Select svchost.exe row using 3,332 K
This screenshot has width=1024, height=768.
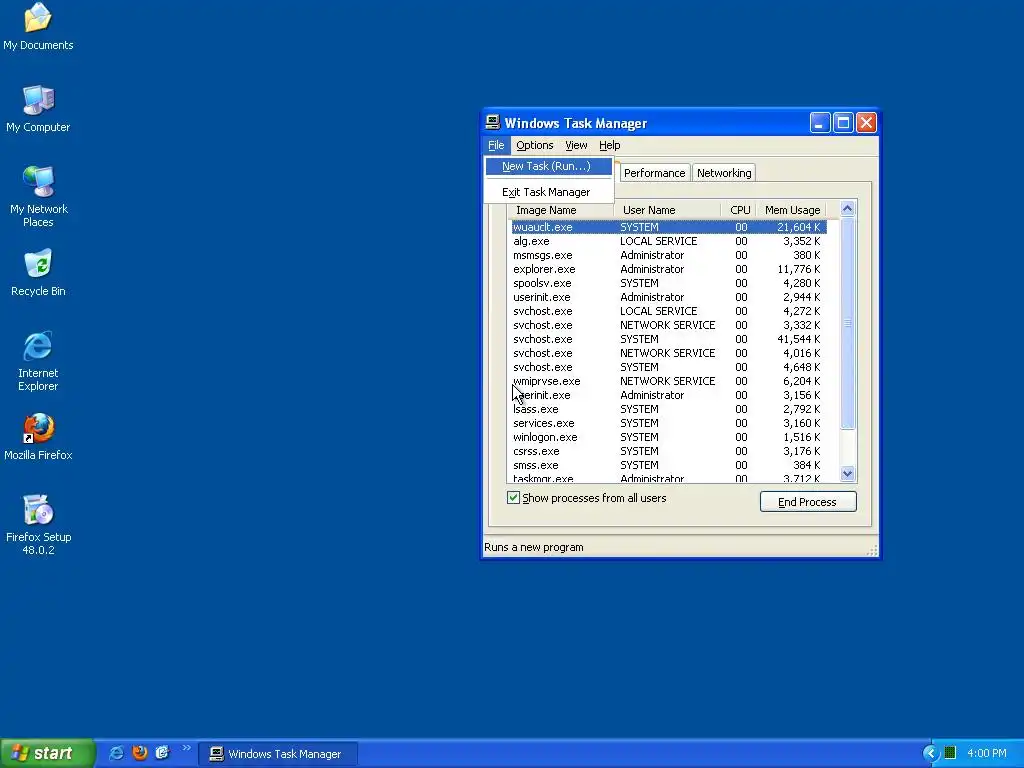[669, 325]
